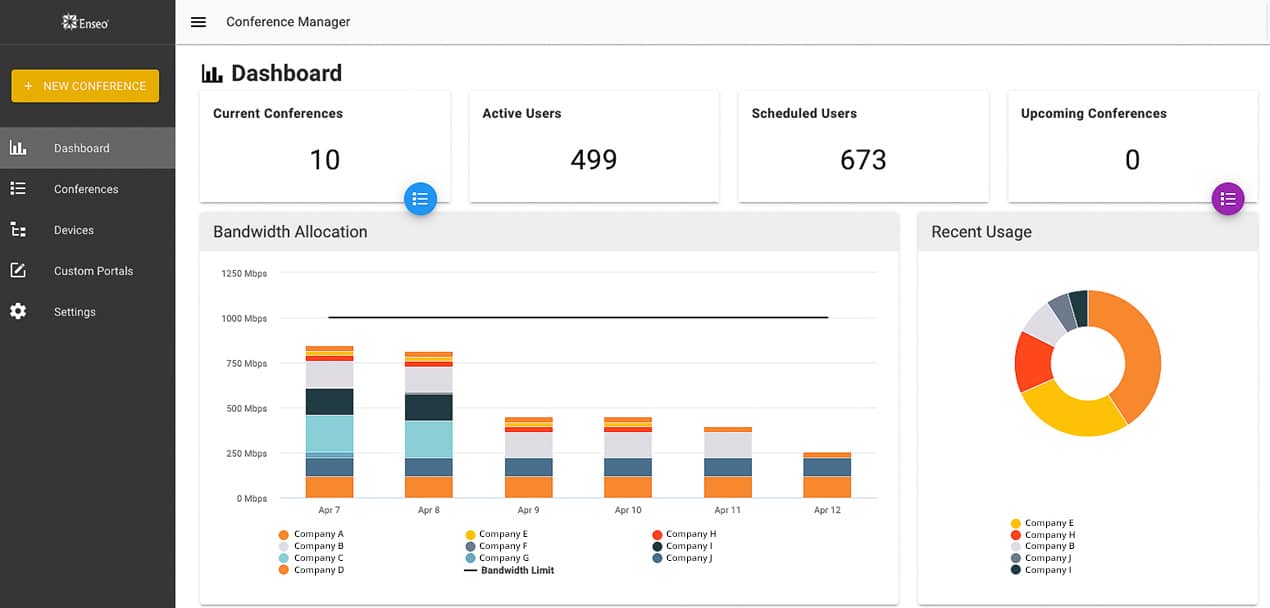The height and width of the screenshot is (608, 1270).
Task: Open Devices using its sidebar icon
Action: (x=18, y=229)
